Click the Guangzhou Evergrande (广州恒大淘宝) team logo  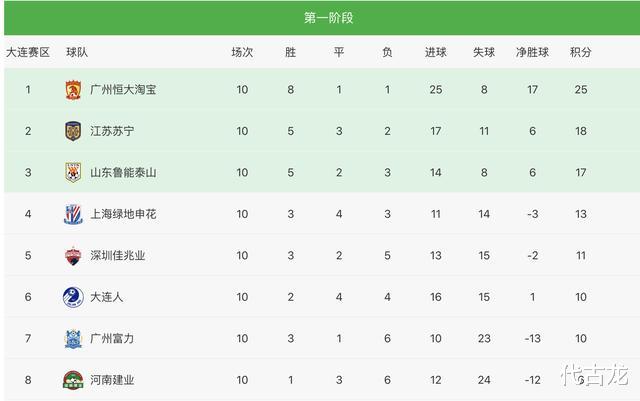(73, 89)
